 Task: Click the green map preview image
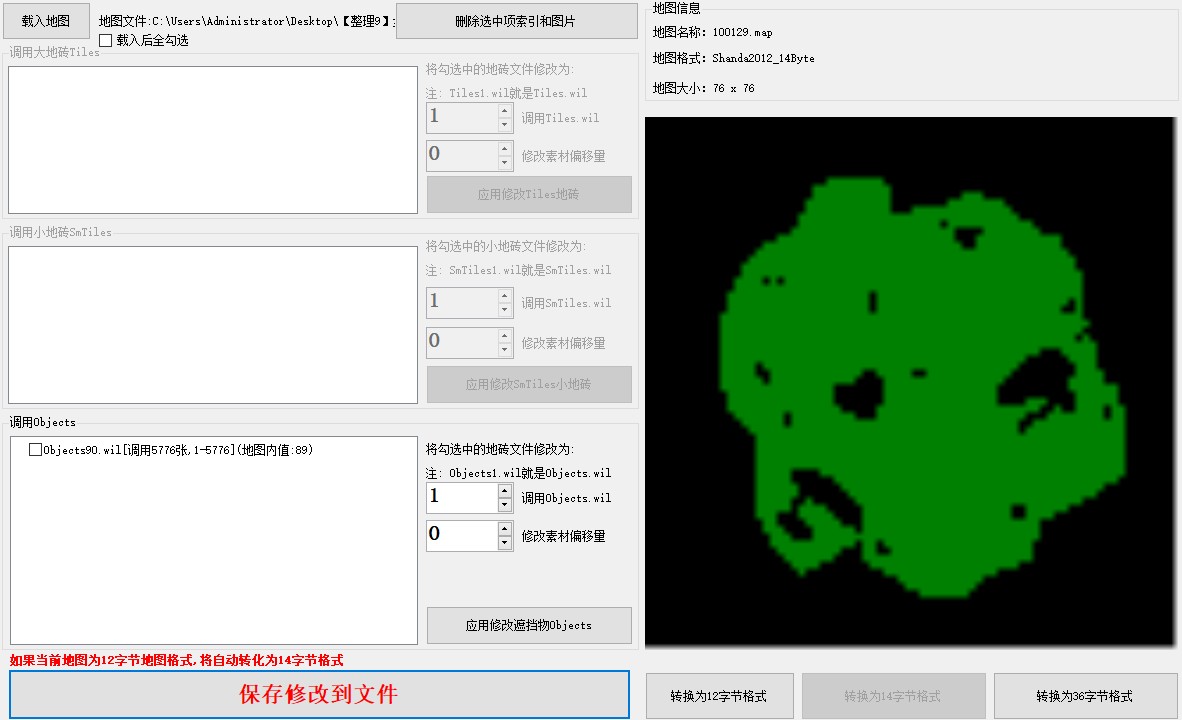point(910,380)
